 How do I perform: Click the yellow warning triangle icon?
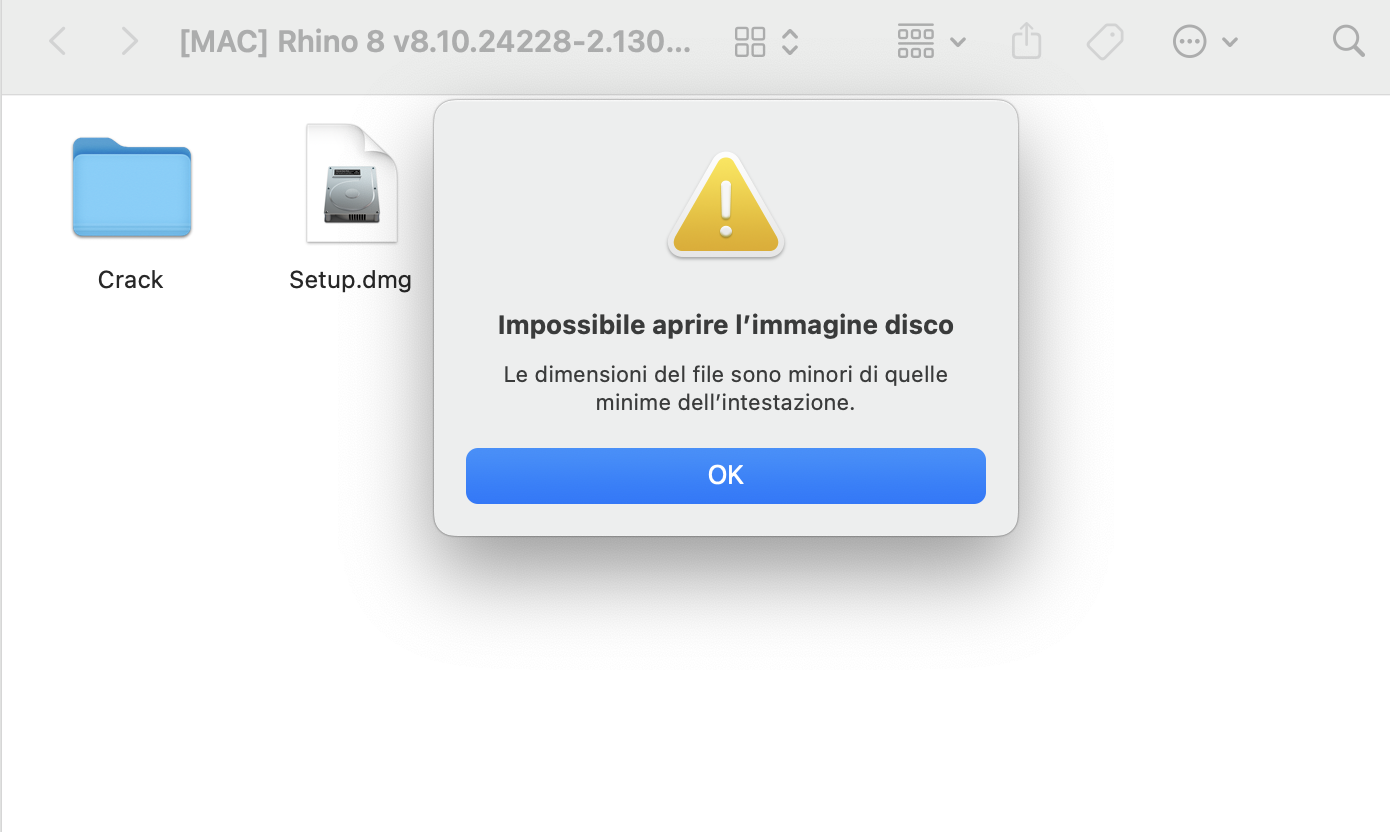(726, 205)
